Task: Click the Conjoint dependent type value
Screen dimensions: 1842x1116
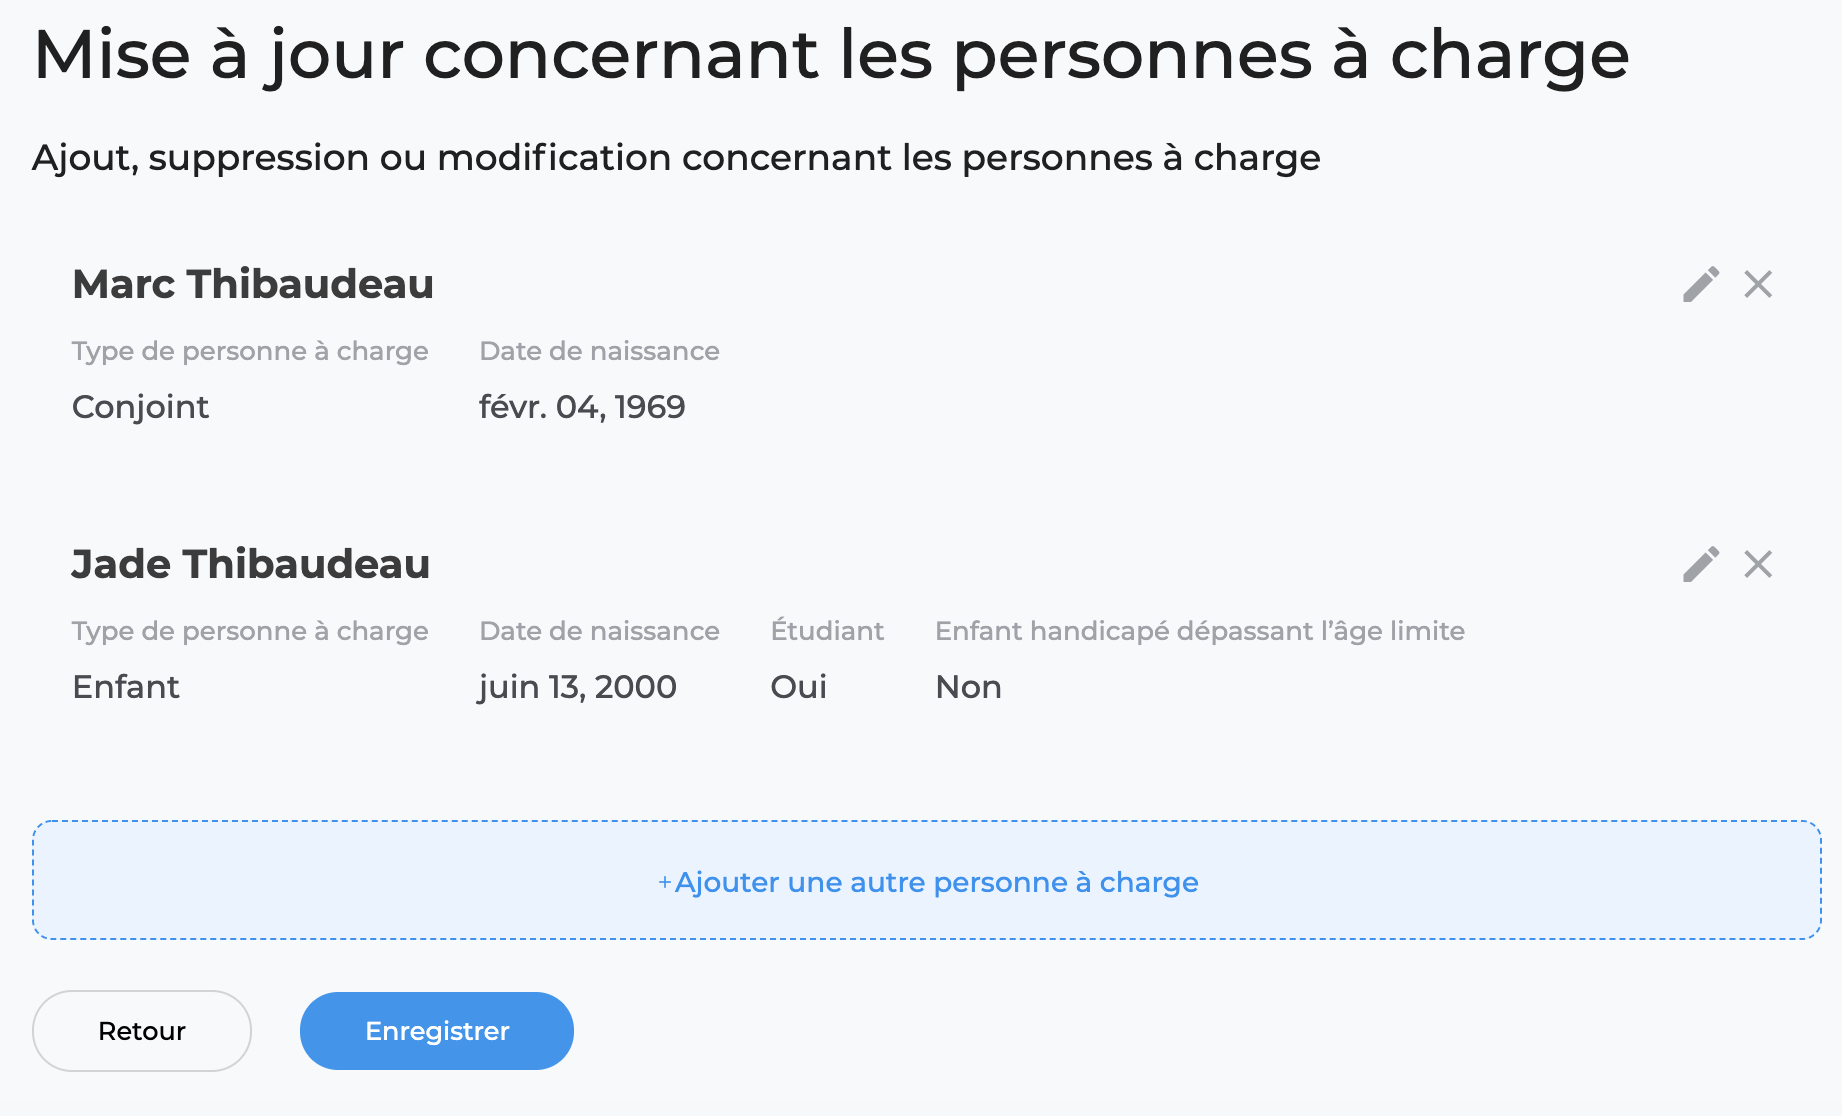Action: pyautogui.click(x=141, y=407)
